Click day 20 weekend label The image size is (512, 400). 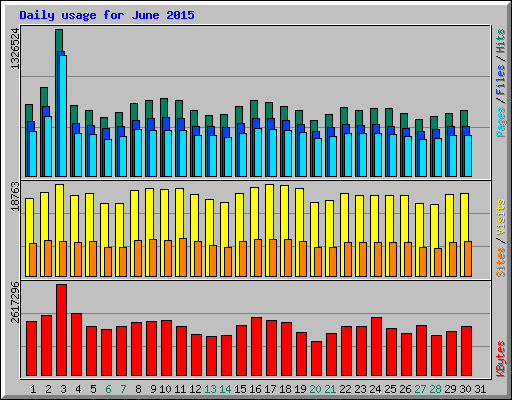(315, 389)
